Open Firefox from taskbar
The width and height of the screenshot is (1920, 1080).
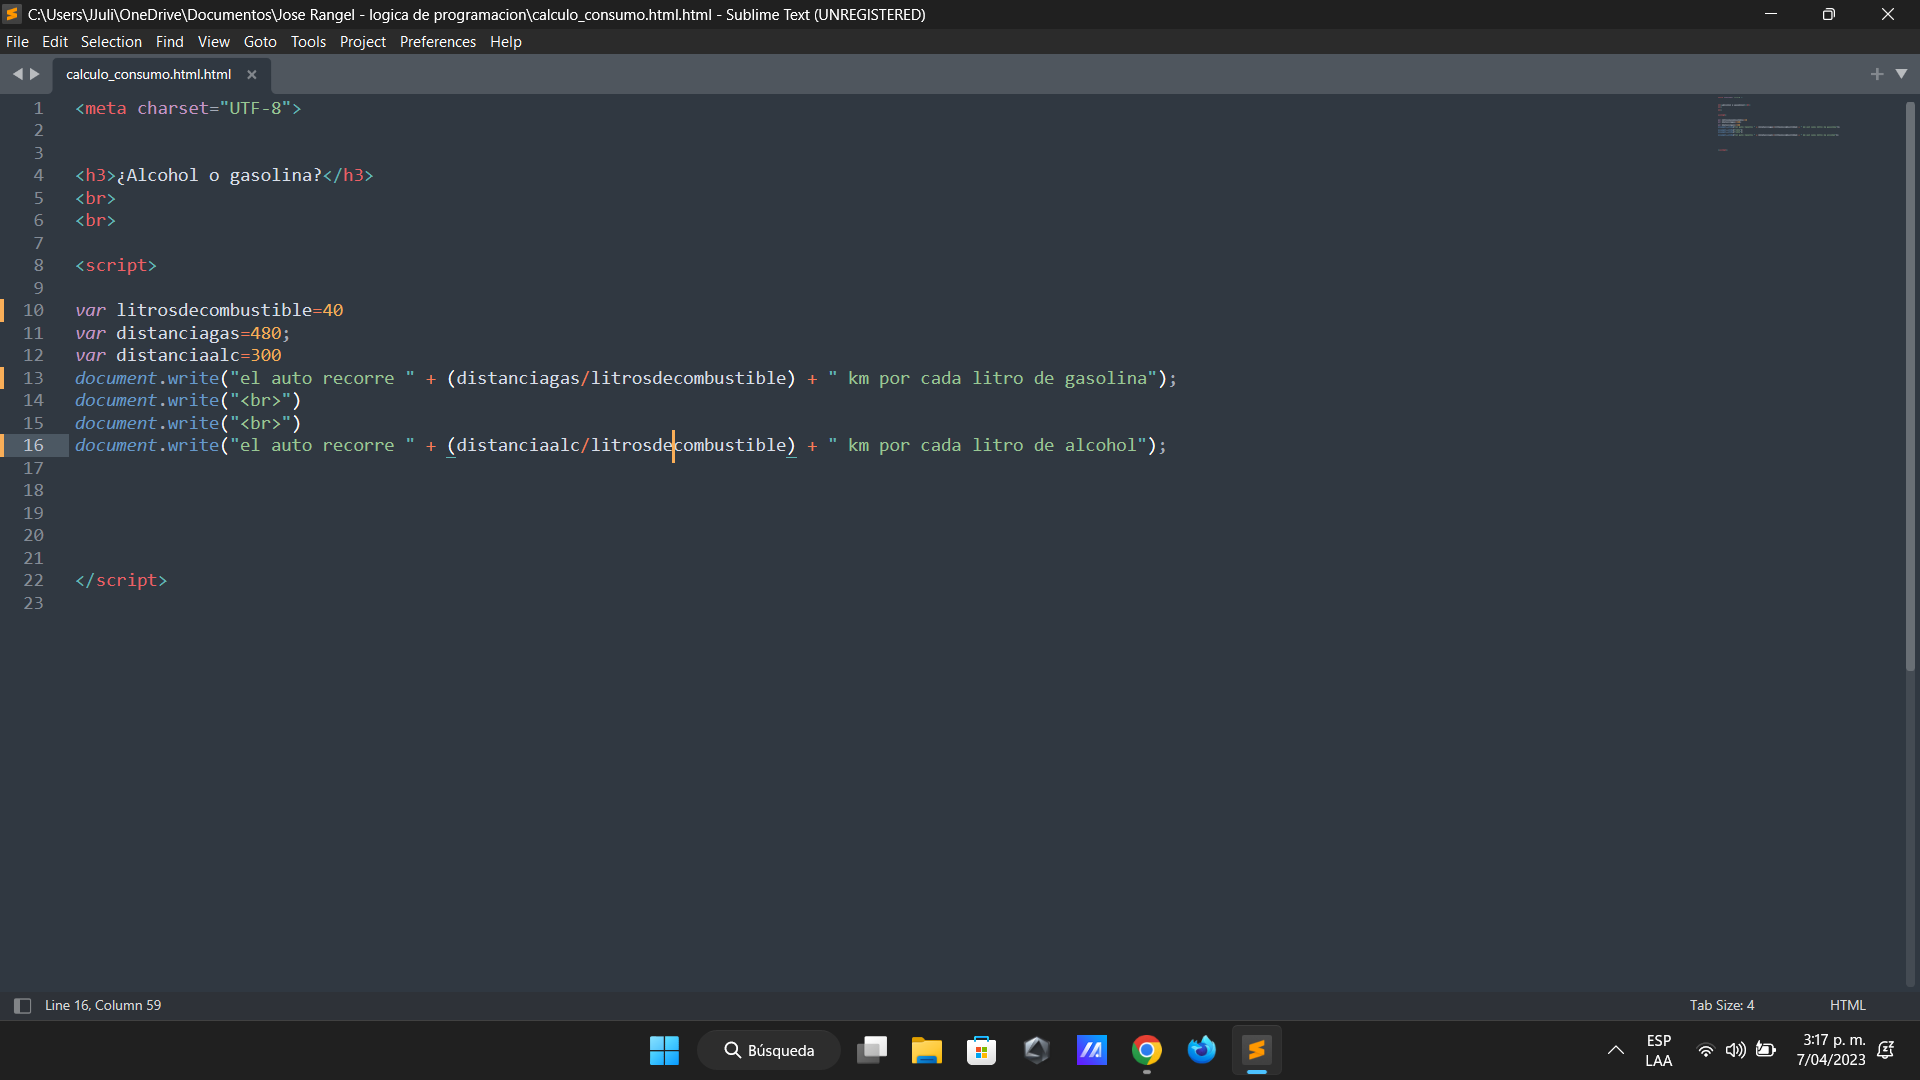point(1202,1050)
